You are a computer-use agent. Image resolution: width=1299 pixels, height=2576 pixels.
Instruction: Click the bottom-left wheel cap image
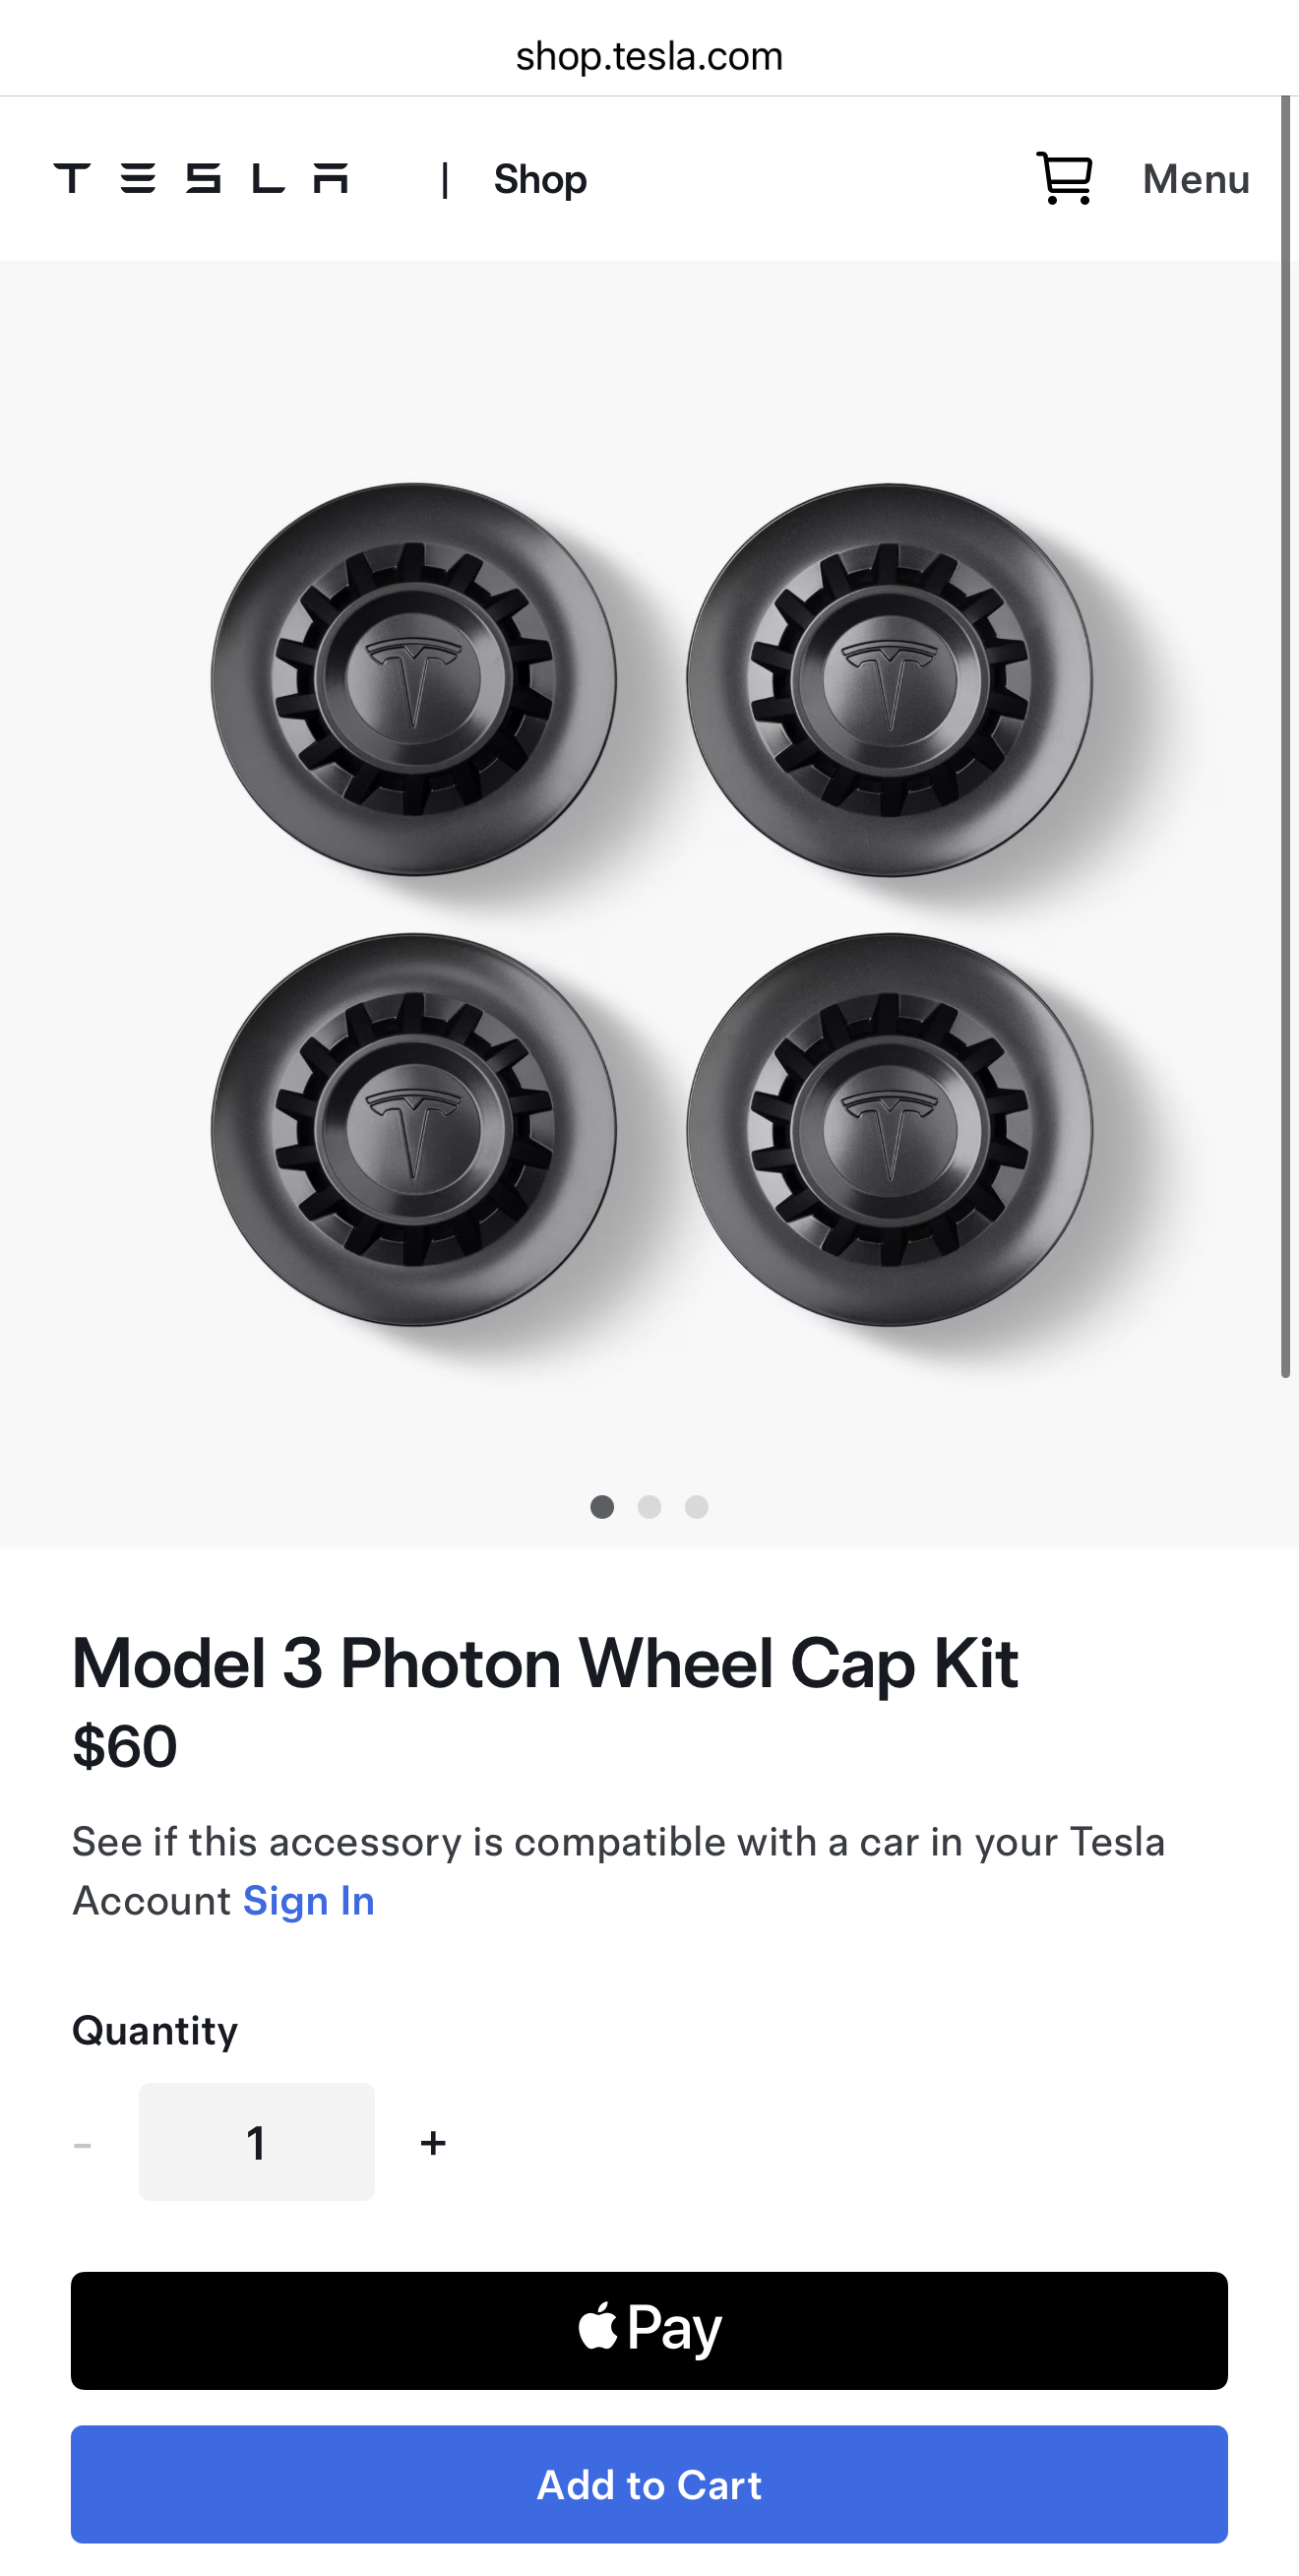[414, 1129]
